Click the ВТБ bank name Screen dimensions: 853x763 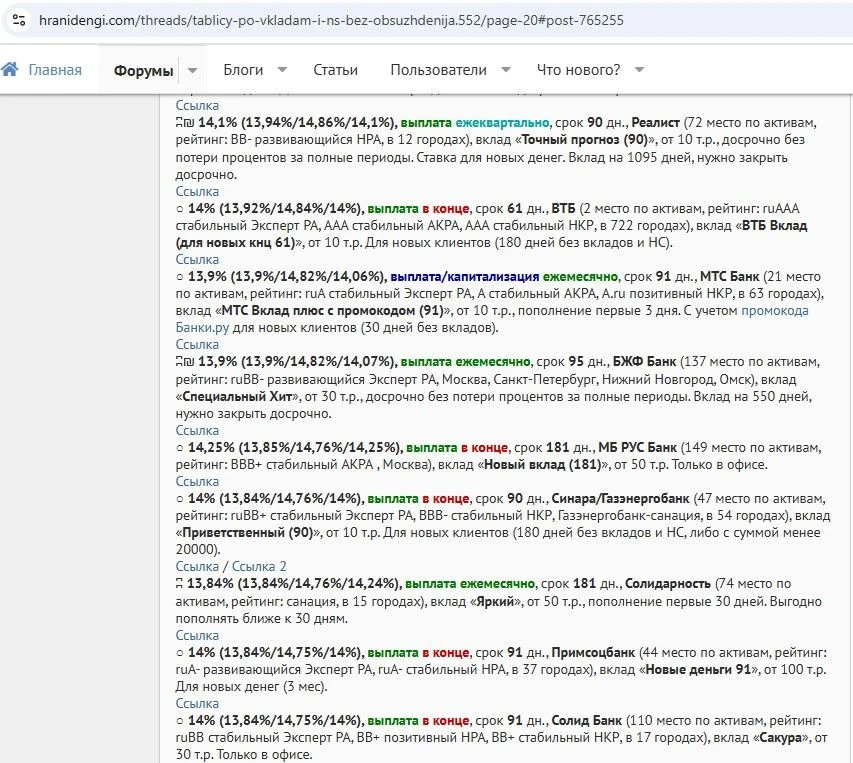click(x=563, y=208)
